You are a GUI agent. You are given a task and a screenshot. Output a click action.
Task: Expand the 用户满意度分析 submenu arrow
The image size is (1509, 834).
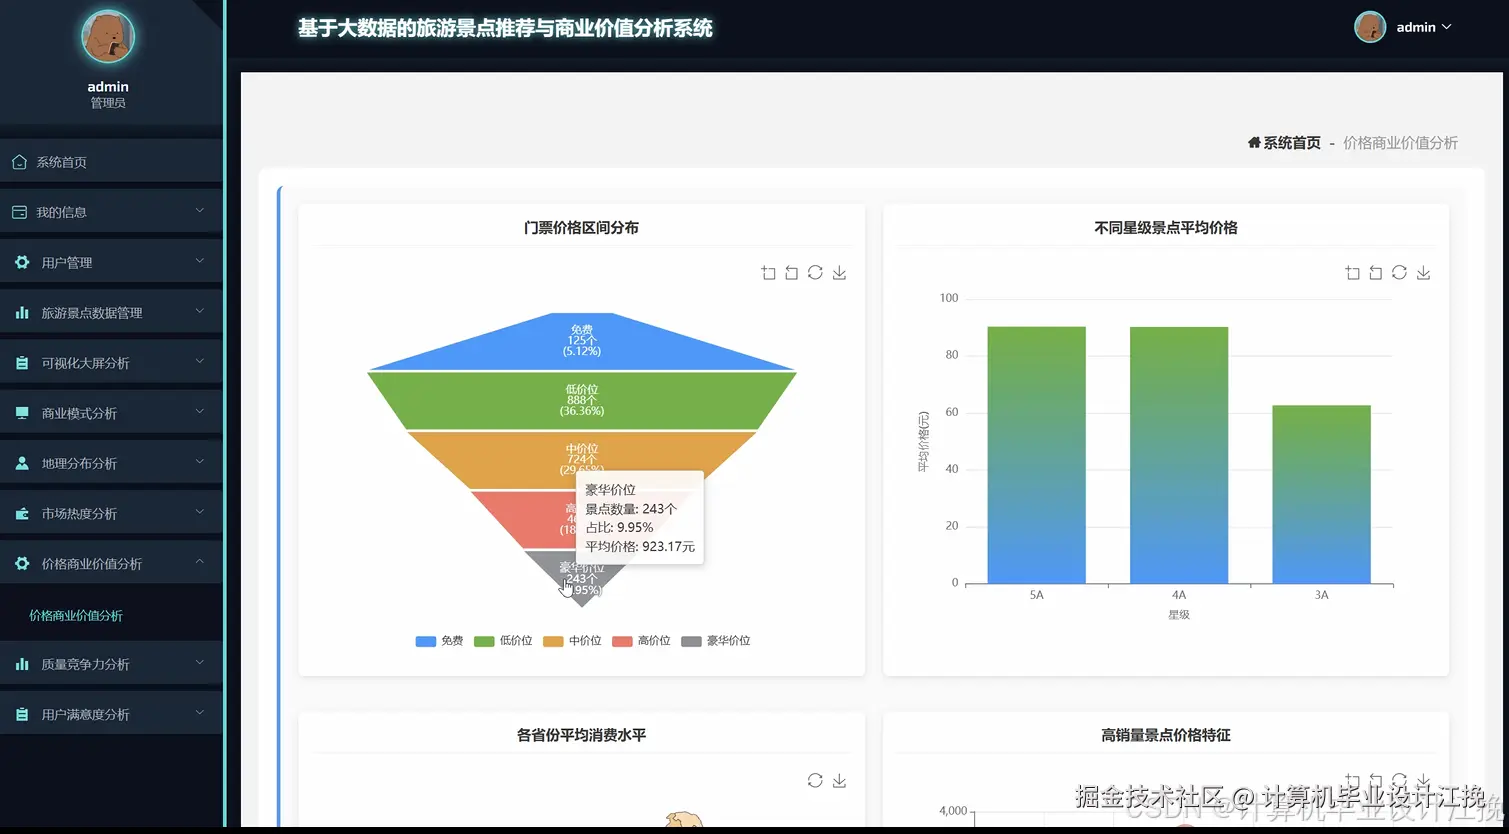[199, 712]
